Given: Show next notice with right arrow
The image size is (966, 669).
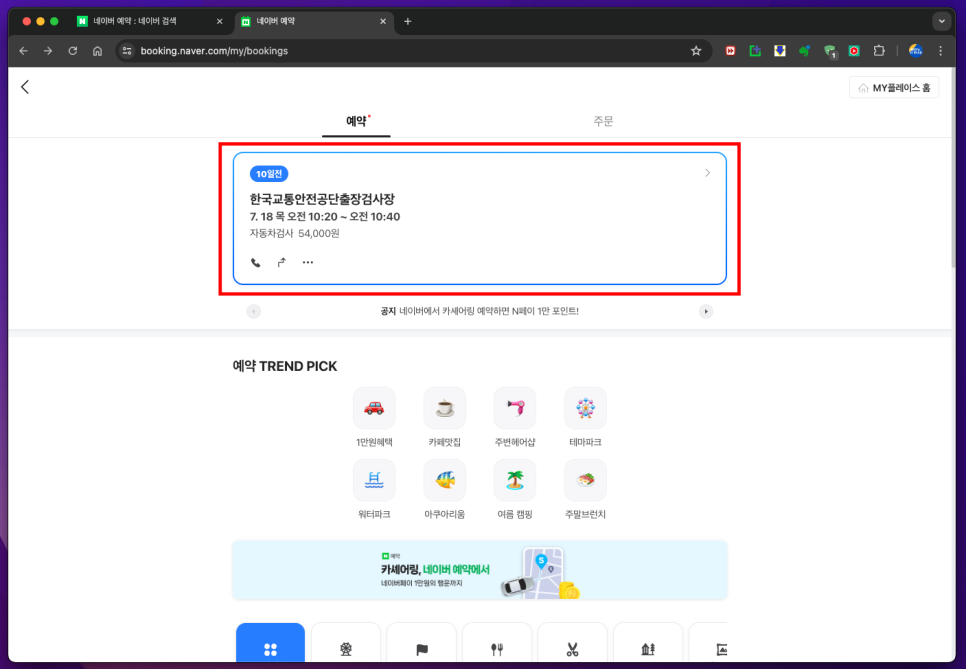Looking at the screenshot, I should tap(706, 311).
